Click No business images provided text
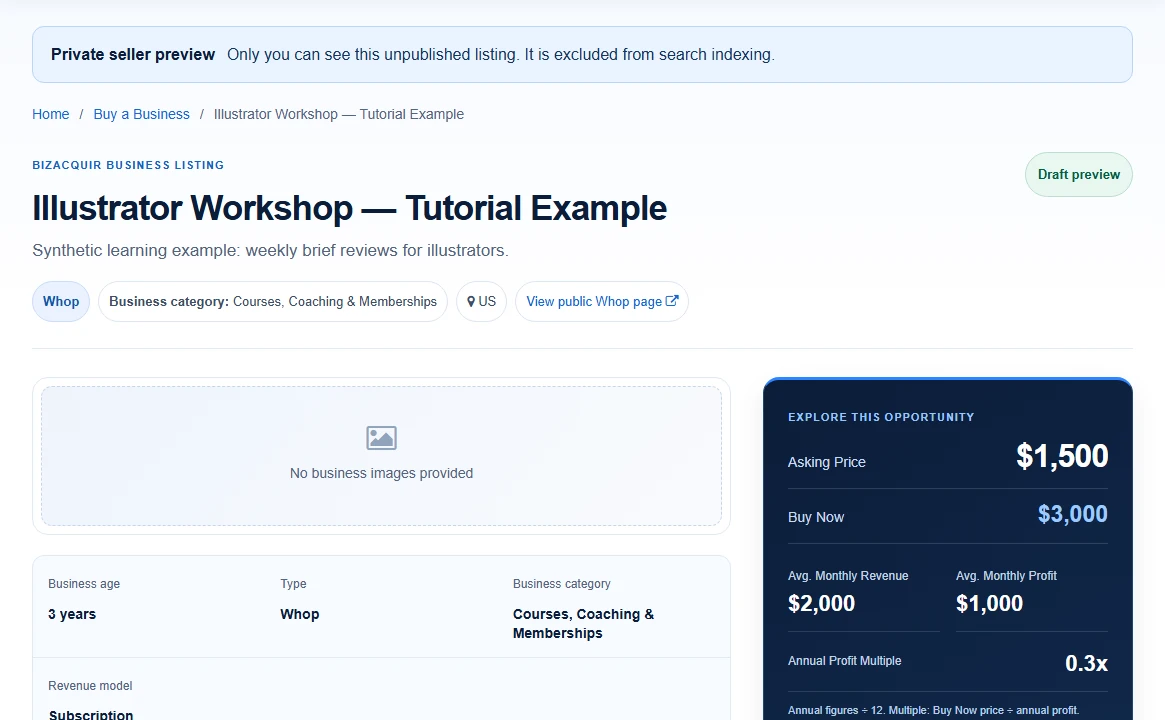The height and width of the screenshot is (720, 1165). coord(381,473)
